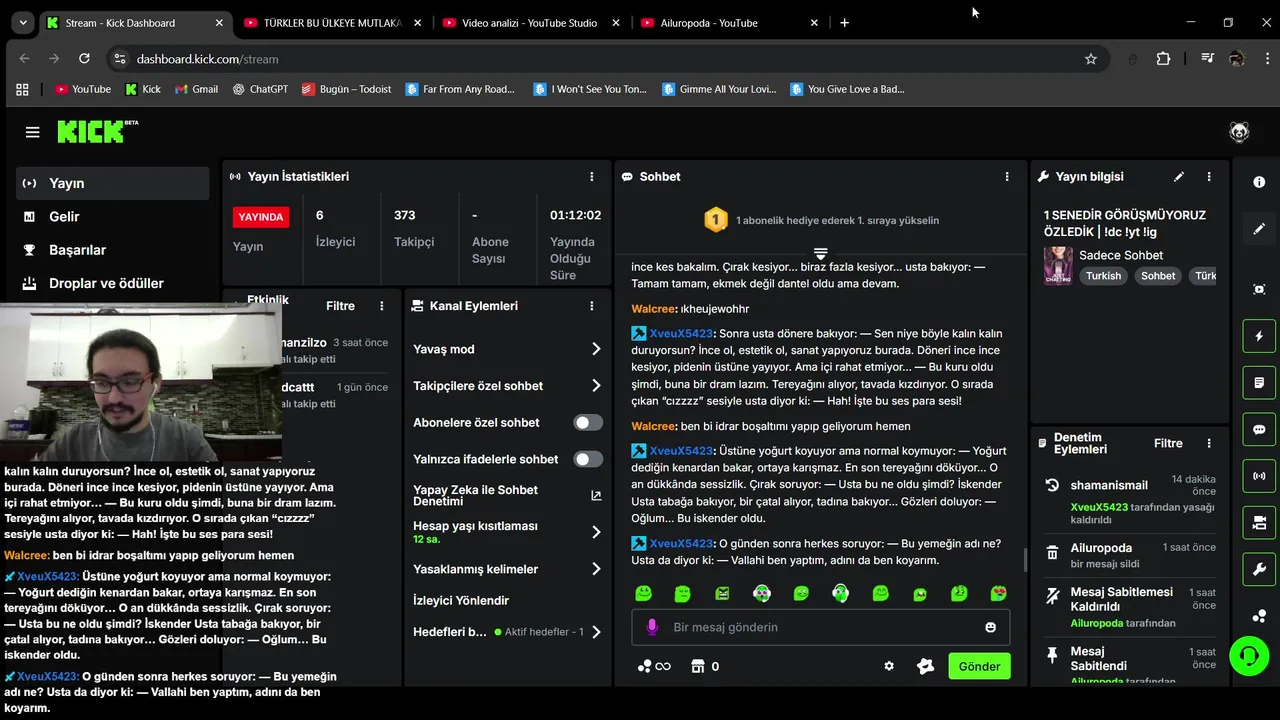Viewport: 1280px width, 720px height.
Task: Toggle Abonelere özel sohbet switch
Action: pos(588,422)
